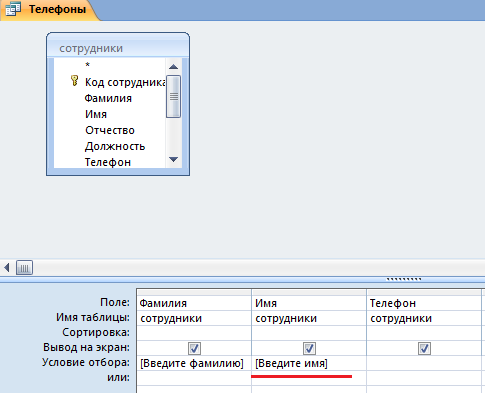Click table name cell under Фамилия column
Viewport: 485px width, 393px height.
point(194,318)
